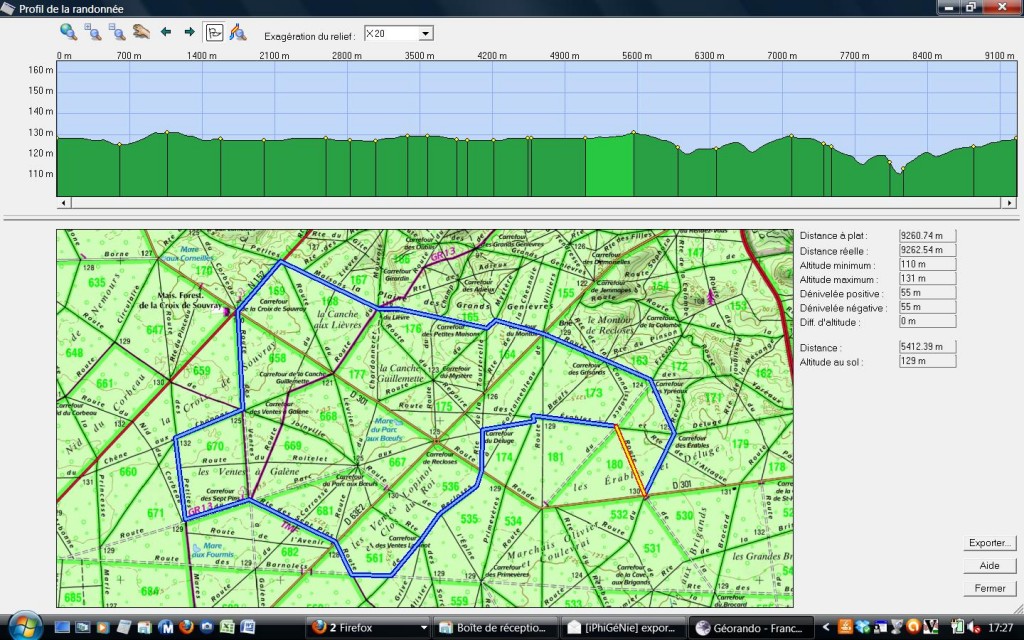Select the zoom out magnifier tool
1024x640 pixels.
[117, 32]
